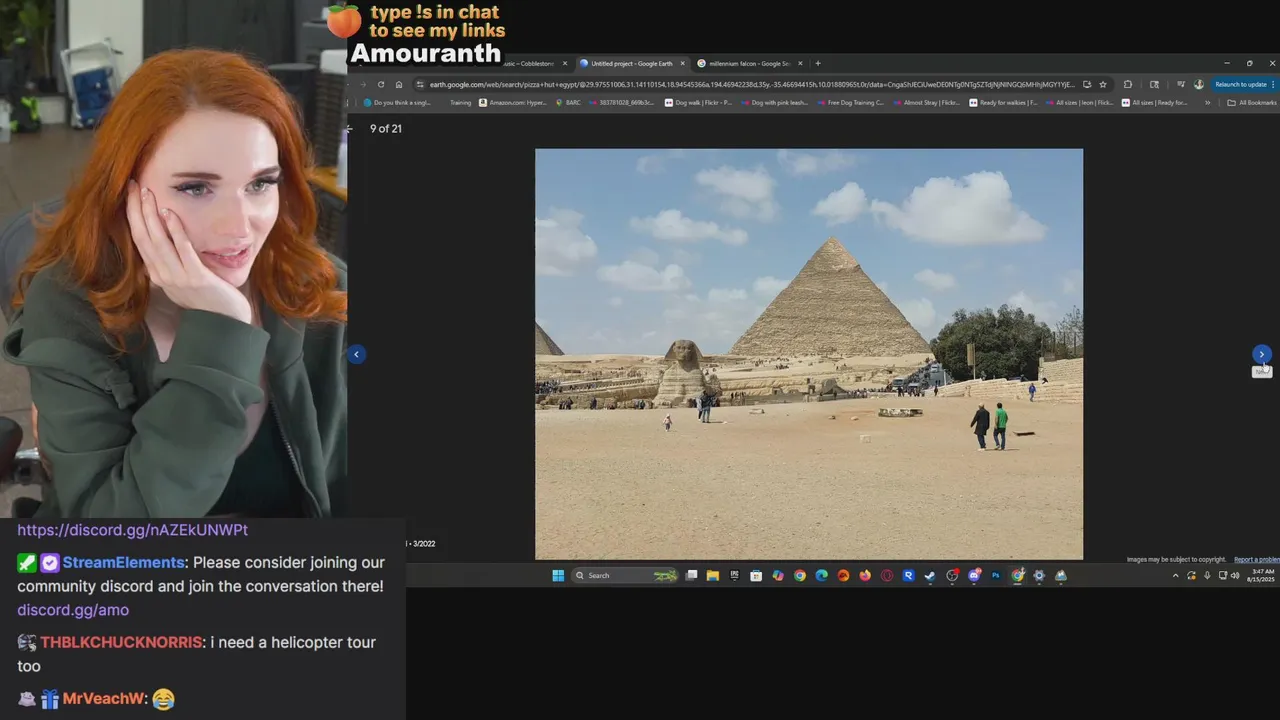View site information icon beside the URL
Image resolution: width=1280 pixels, height=720 pixels.
click(x=420, y=84)
